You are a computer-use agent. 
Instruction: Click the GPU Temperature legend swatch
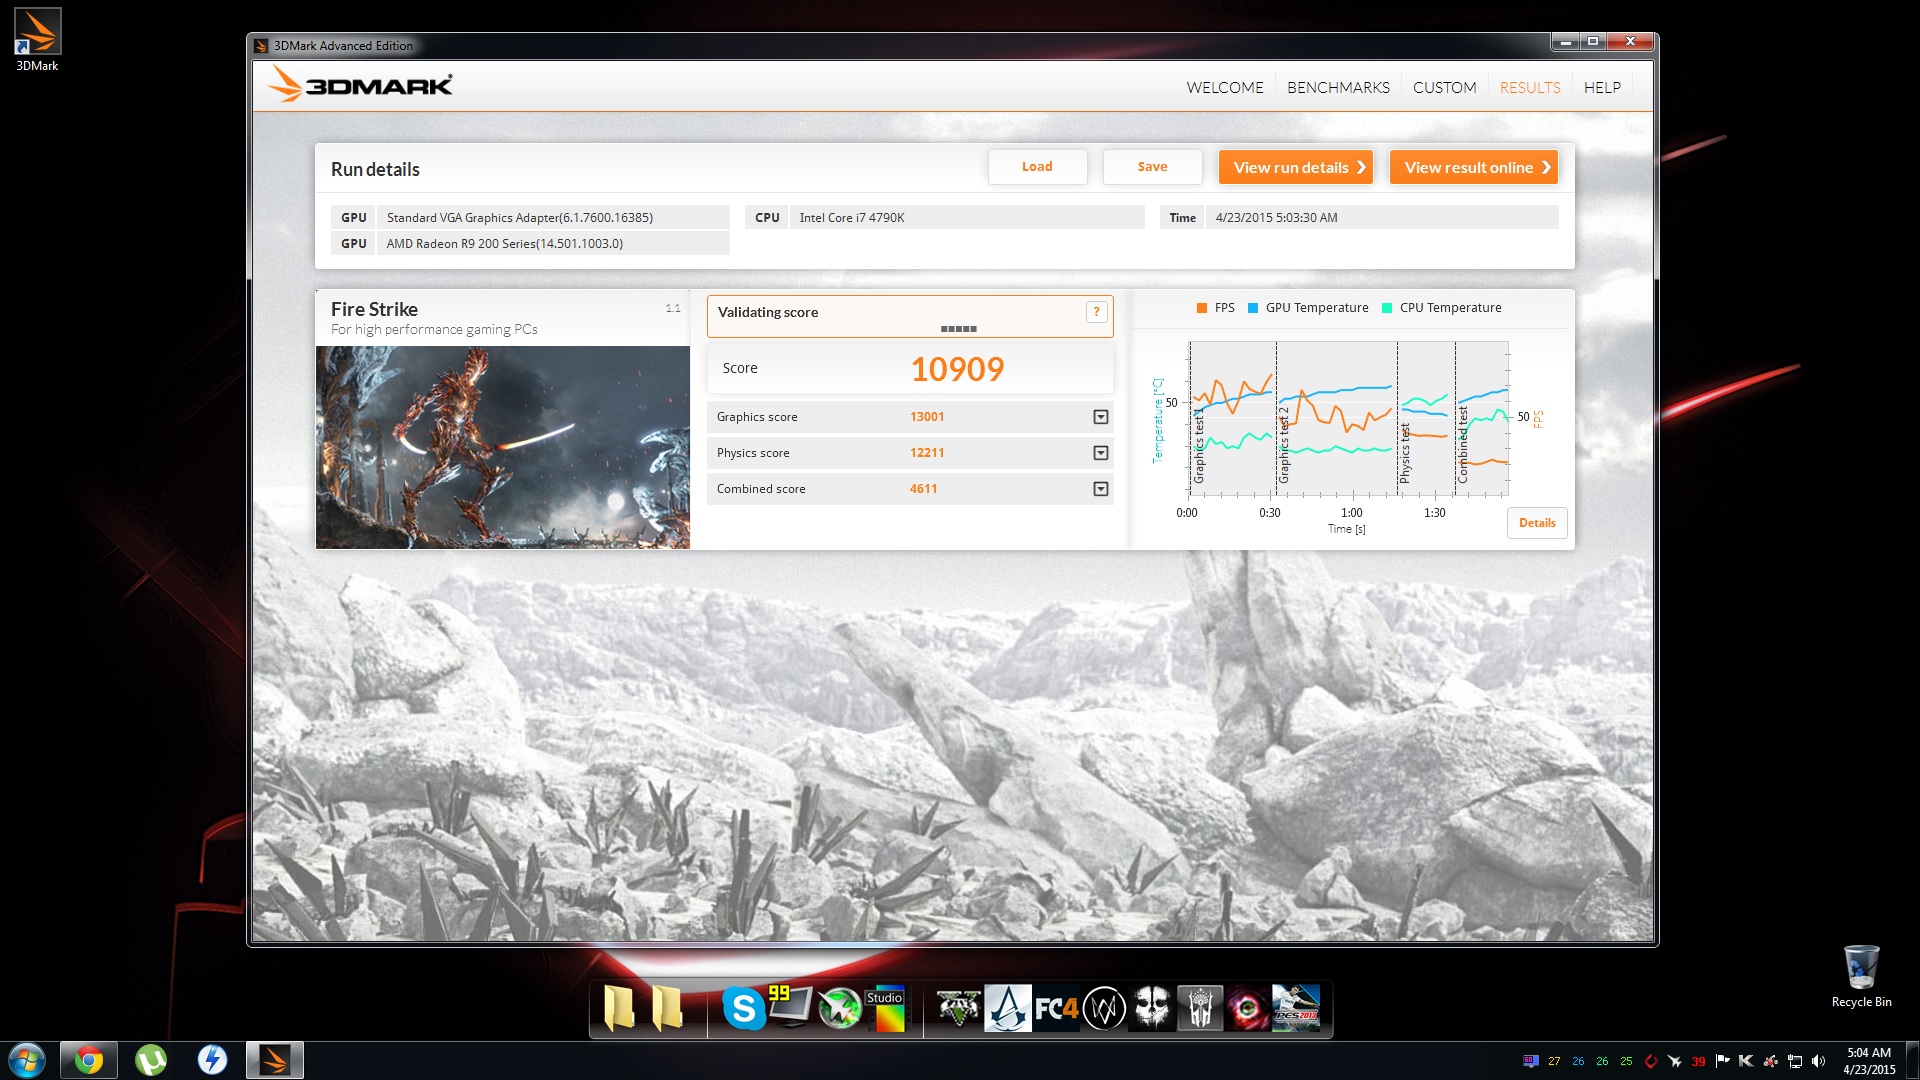pos(1253,308)
